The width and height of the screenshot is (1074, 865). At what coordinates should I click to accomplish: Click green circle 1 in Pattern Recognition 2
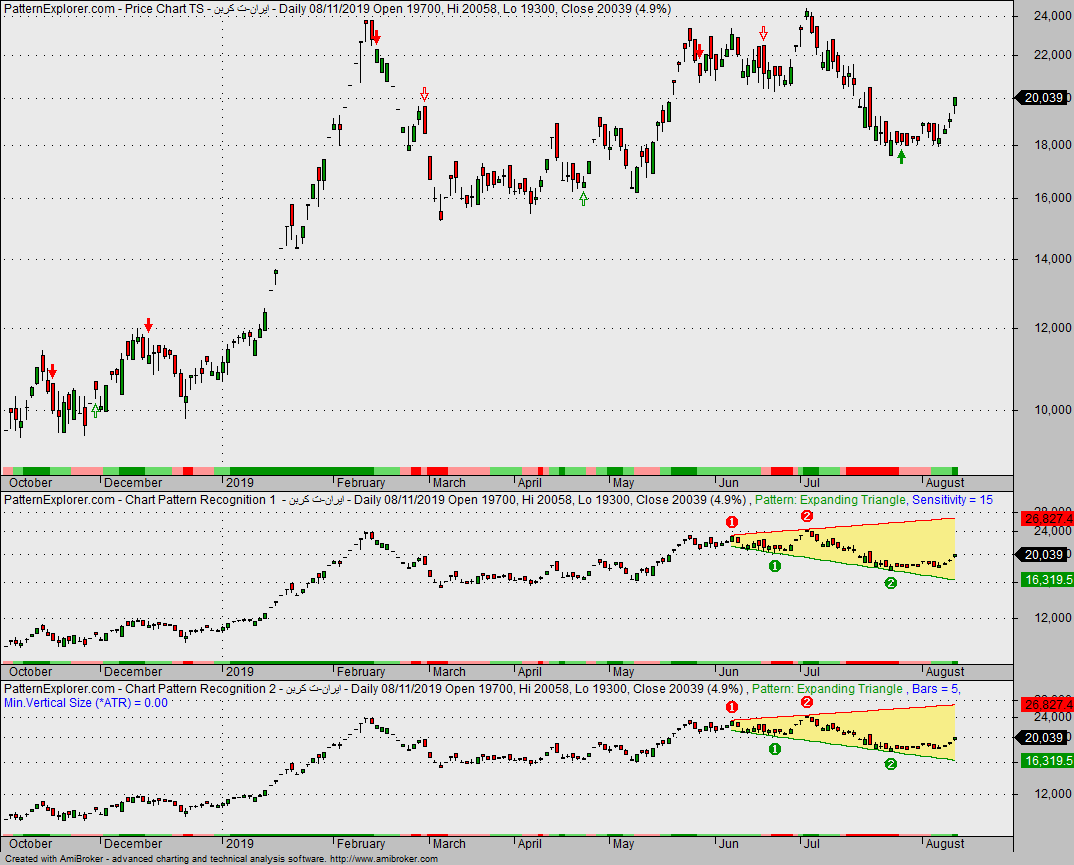coord(775,749)
